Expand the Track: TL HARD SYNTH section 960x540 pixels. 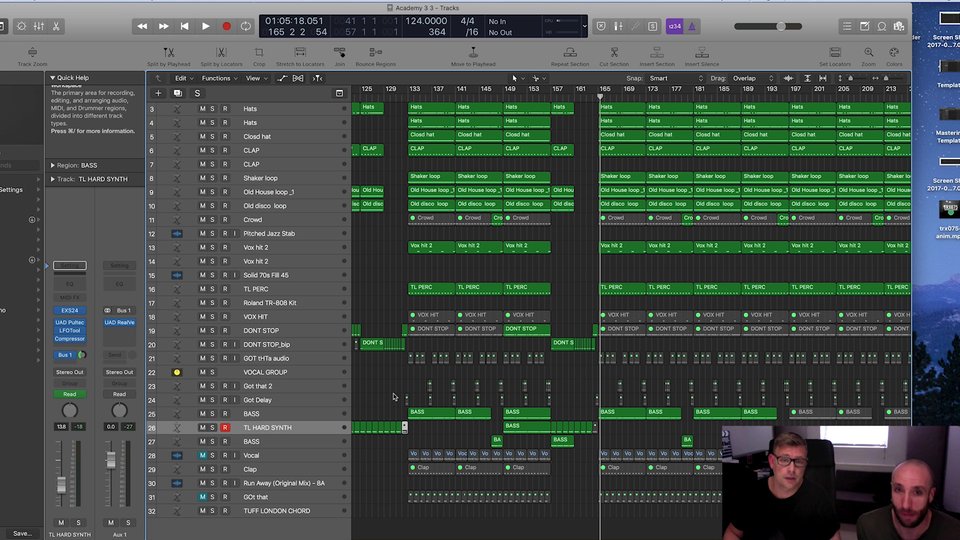pos(53,179)
